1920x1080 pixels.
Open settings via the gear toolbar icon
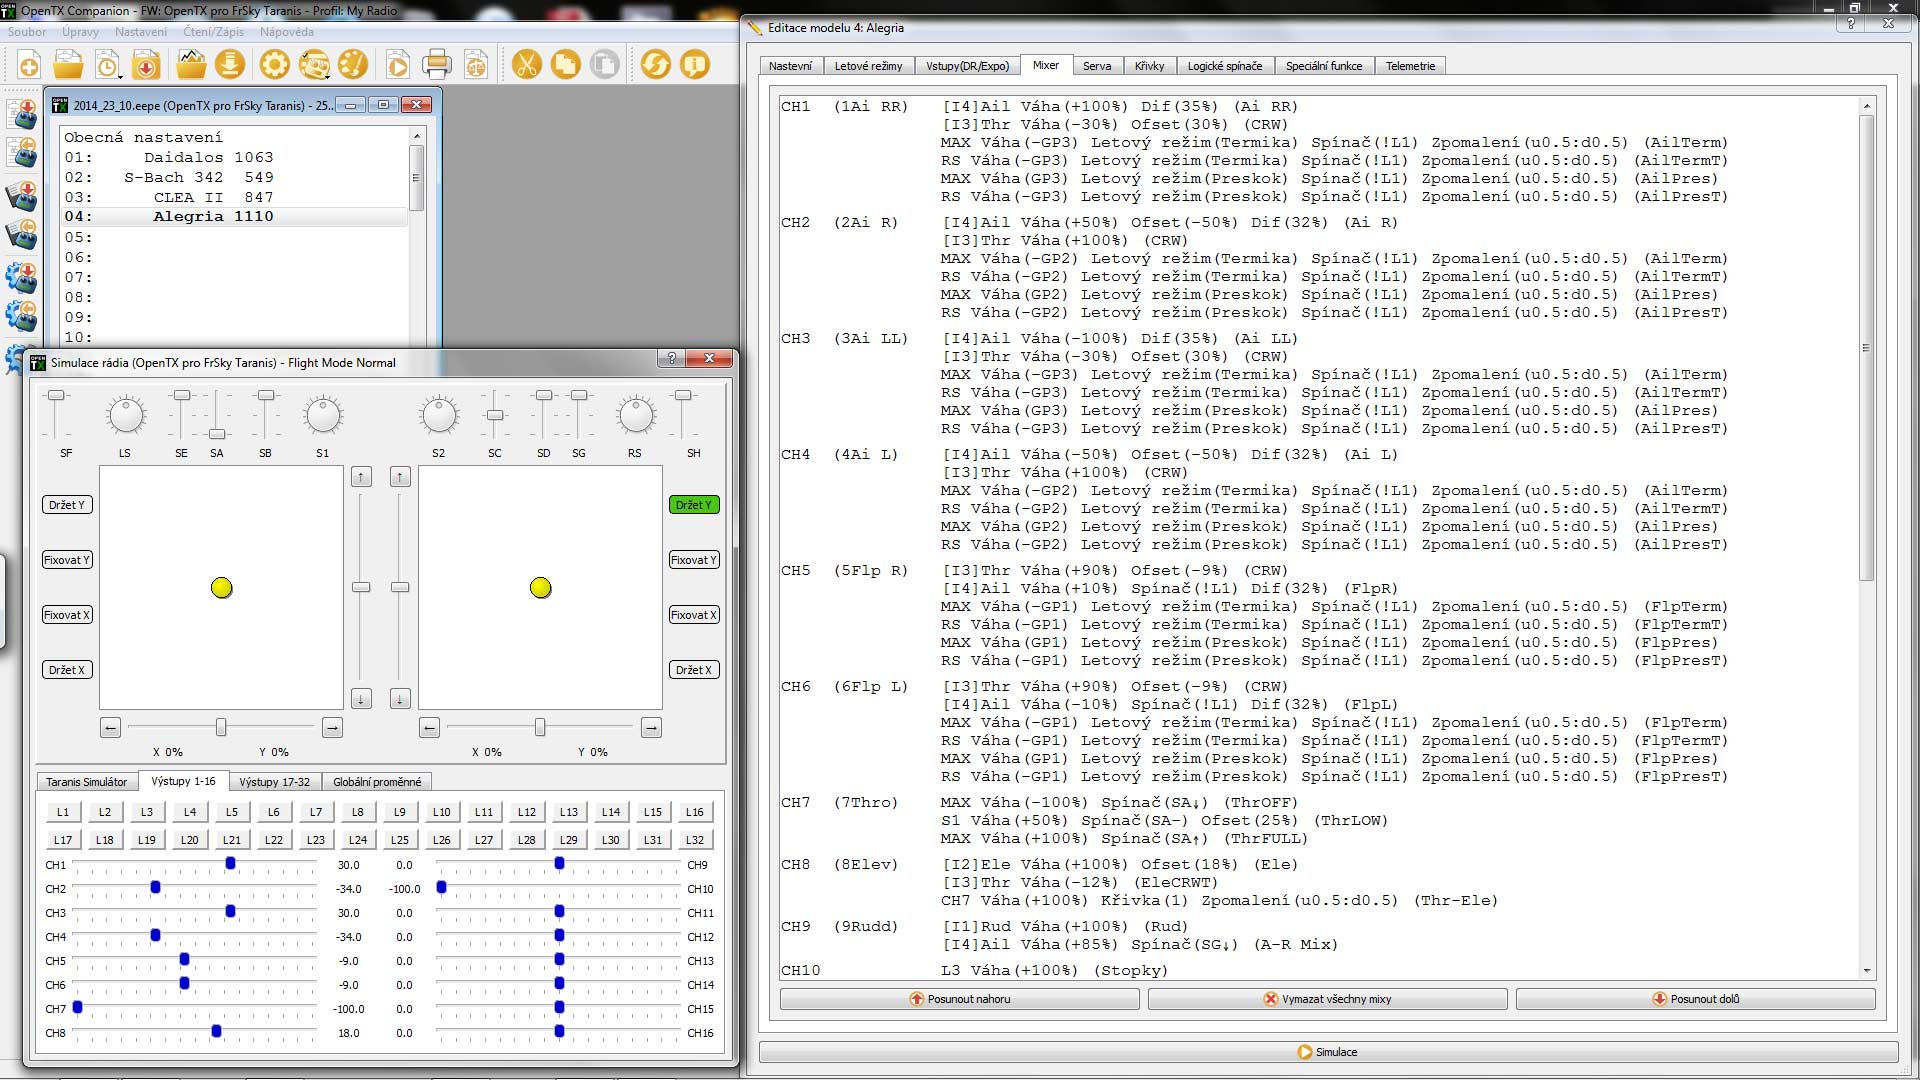click(274, 66)
